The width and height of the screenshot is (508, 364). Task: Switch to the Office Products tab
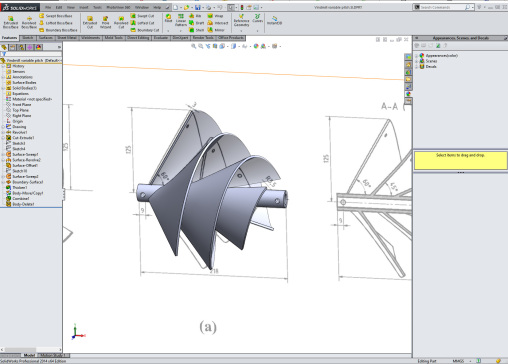click(231, 38)
